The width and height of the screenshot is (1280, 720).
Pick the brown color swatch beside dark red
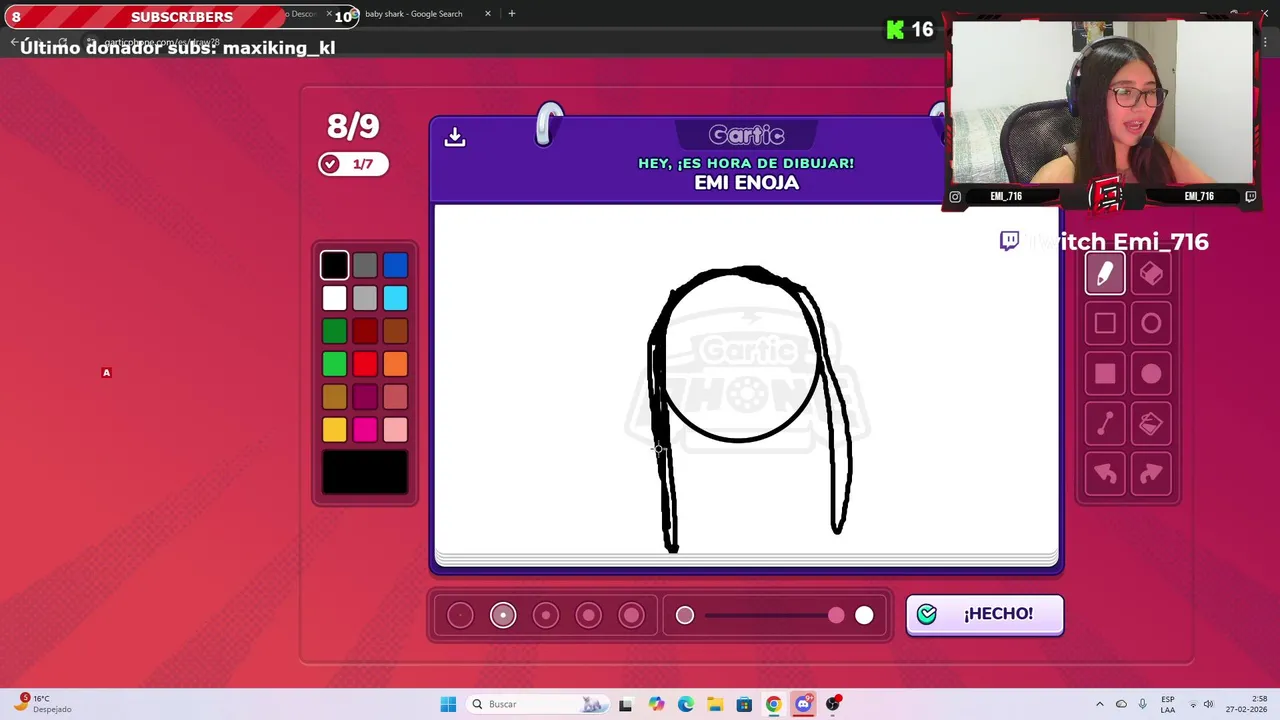point(395,331)
